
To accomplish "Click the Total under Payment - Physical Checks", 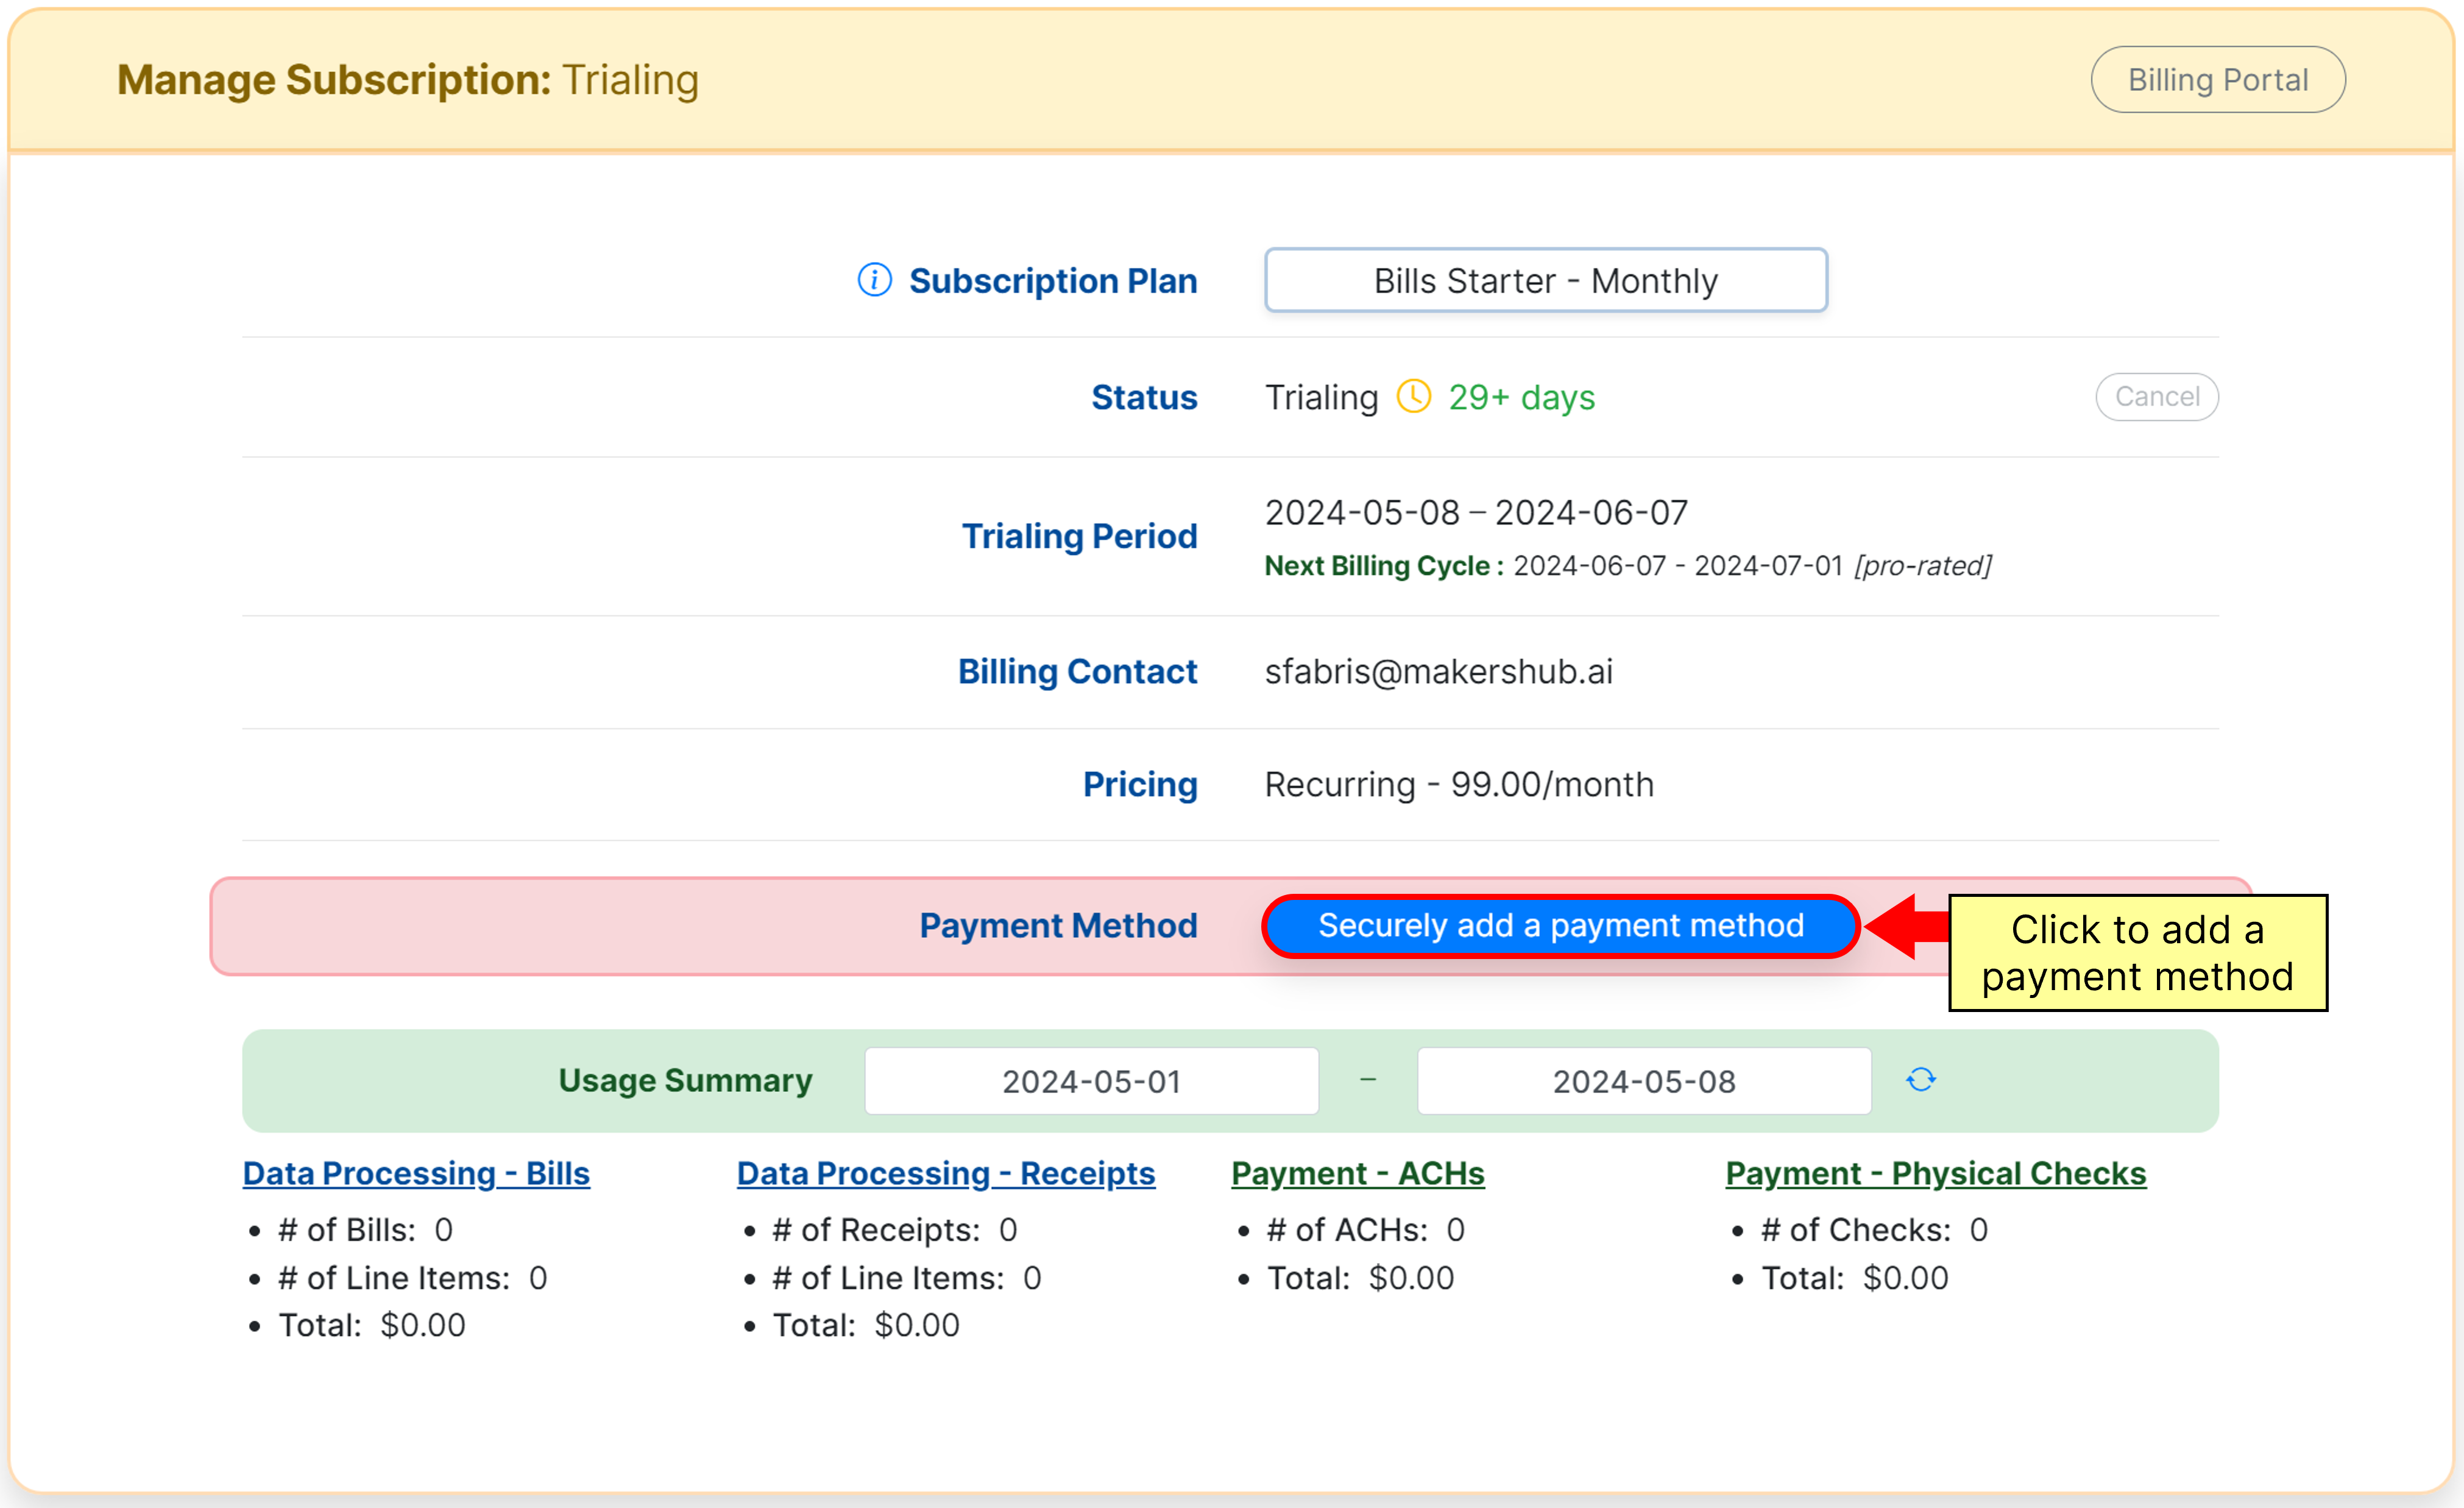I will 1854,1278.
